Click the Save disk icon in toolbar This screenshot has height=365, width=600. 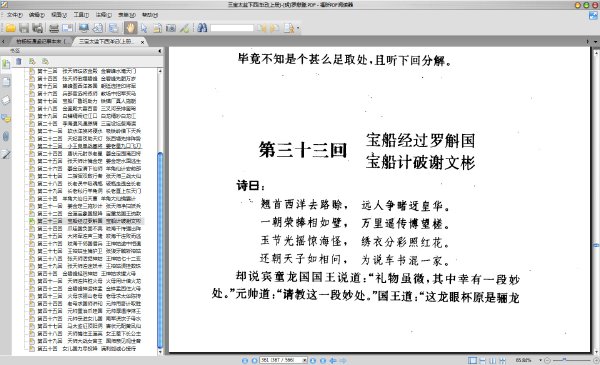24,28
